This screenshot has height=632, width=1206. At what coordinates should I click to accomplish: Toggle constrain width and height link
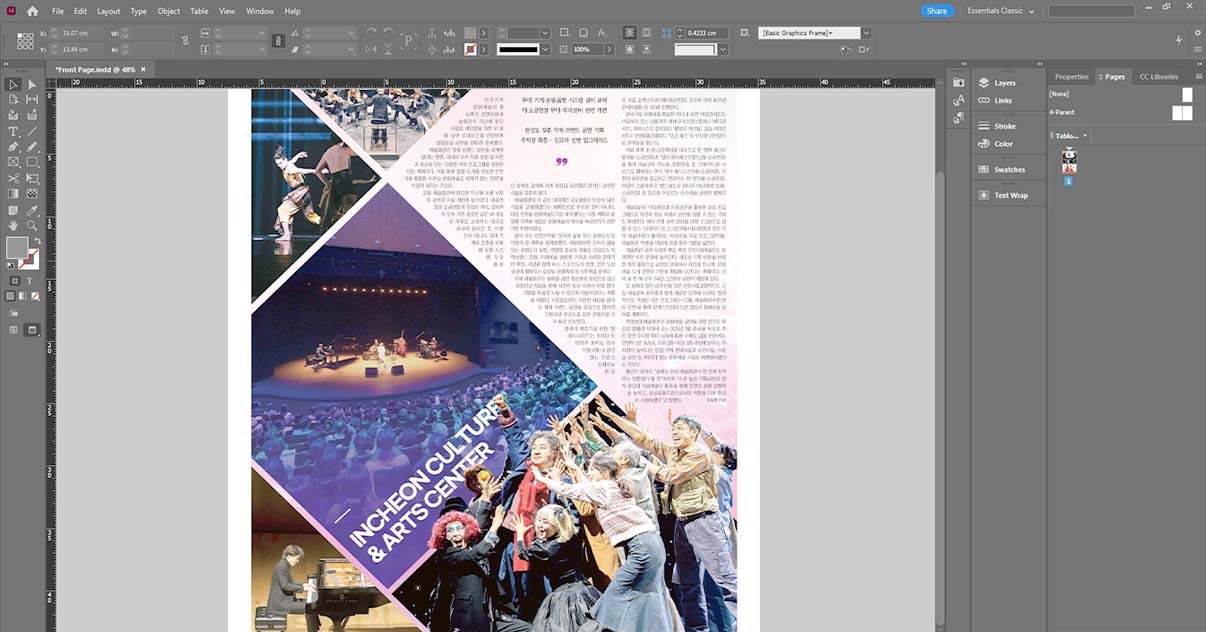pos(185,41)
